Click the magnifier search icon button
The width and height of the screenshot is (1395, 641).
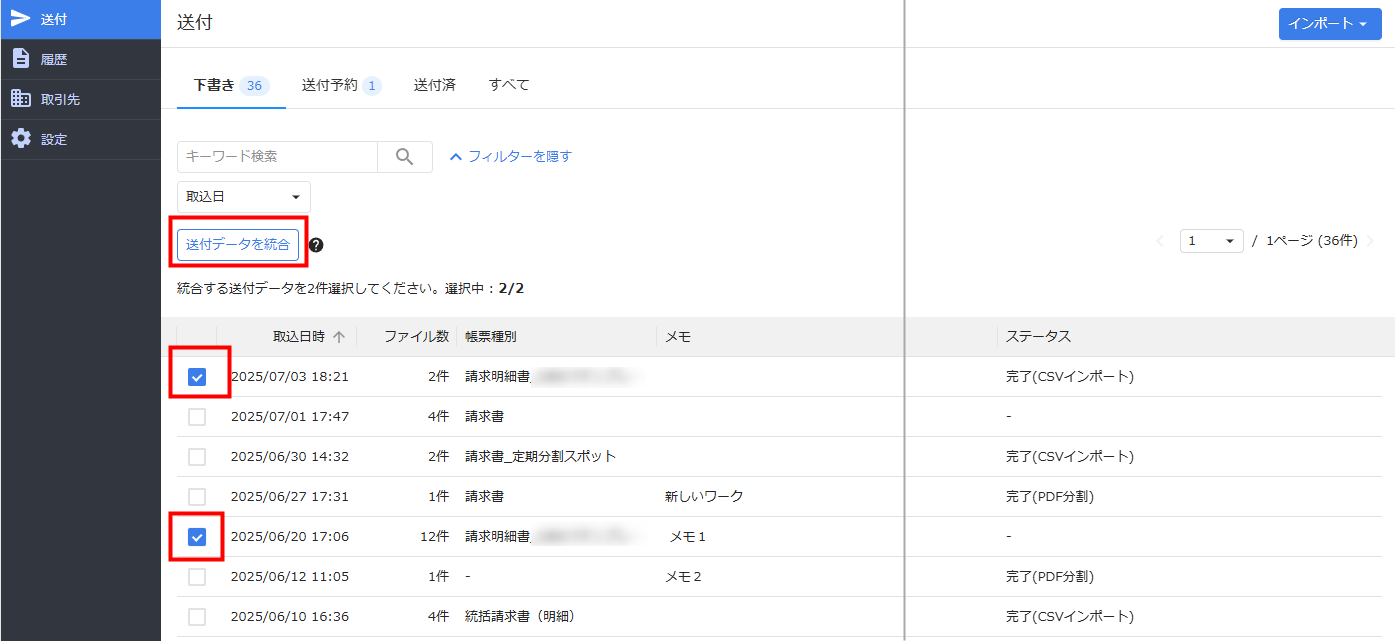[405, 157]
